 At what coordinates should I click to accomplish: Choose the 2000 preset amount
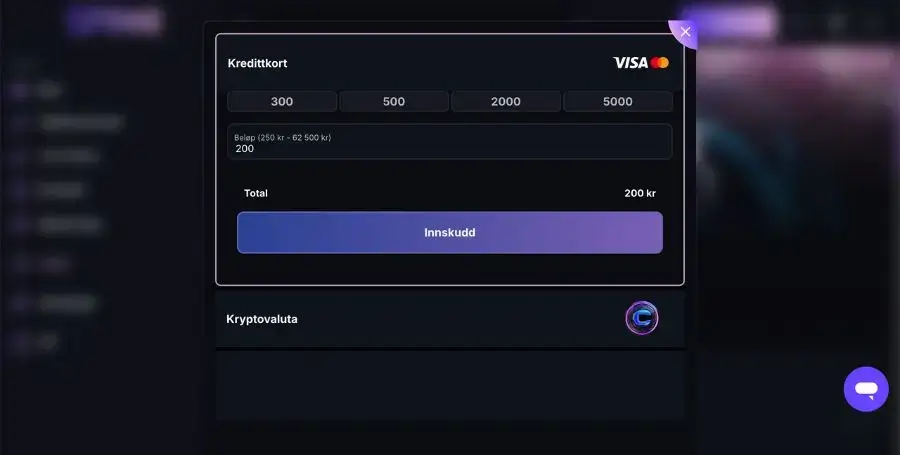[x=506, y=102]
